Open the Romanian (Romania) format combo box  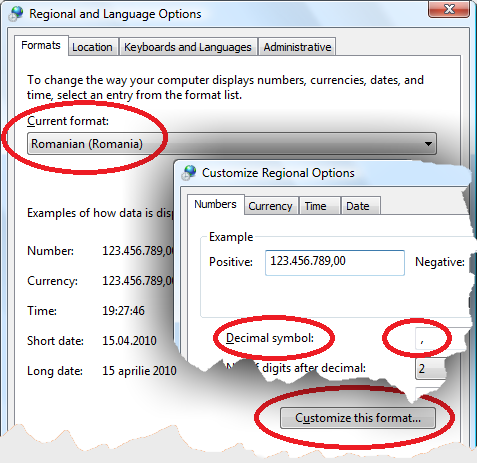232,144
